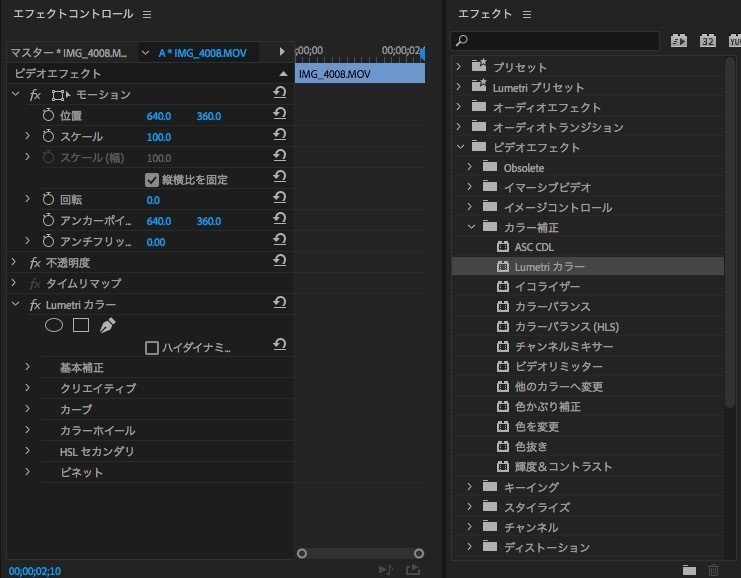741x578 pixels.
Task: Toggle animation stopwatch for 位置
Action: click(x=48, y=115)
